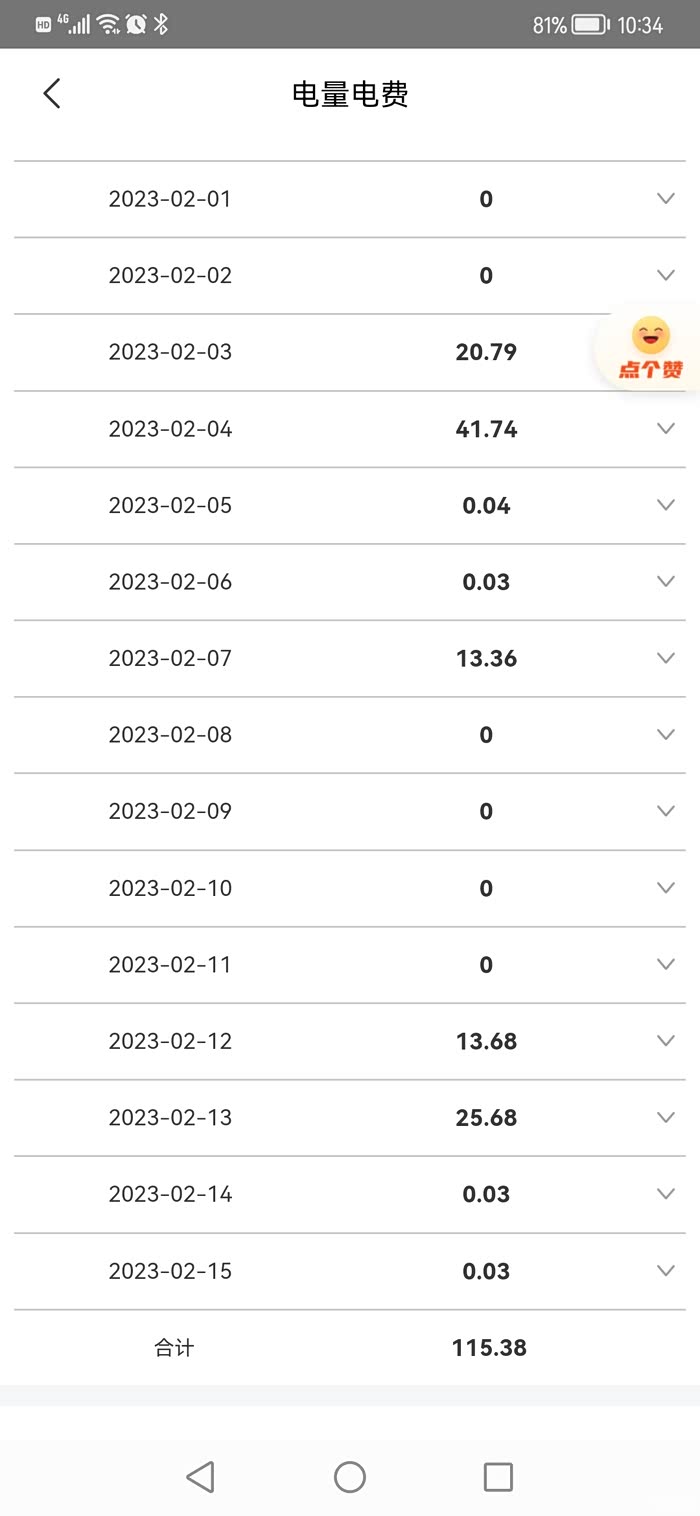The height and width of the screenshot is (1516, 700).
Task: Expand the 2023-02-09 row chevron
Action: click(x=666, y=811)
